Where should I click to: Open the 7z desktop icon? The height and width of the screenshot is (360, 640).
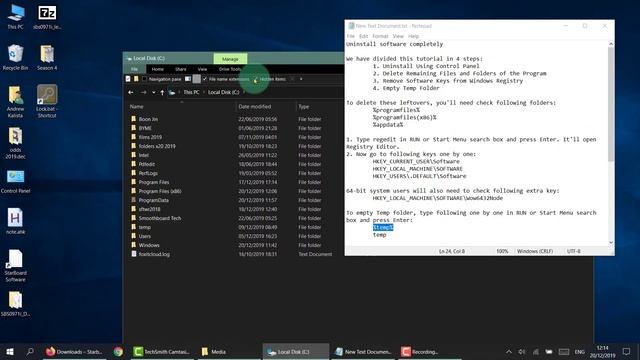pyautogui.click(x=47, y=16)
